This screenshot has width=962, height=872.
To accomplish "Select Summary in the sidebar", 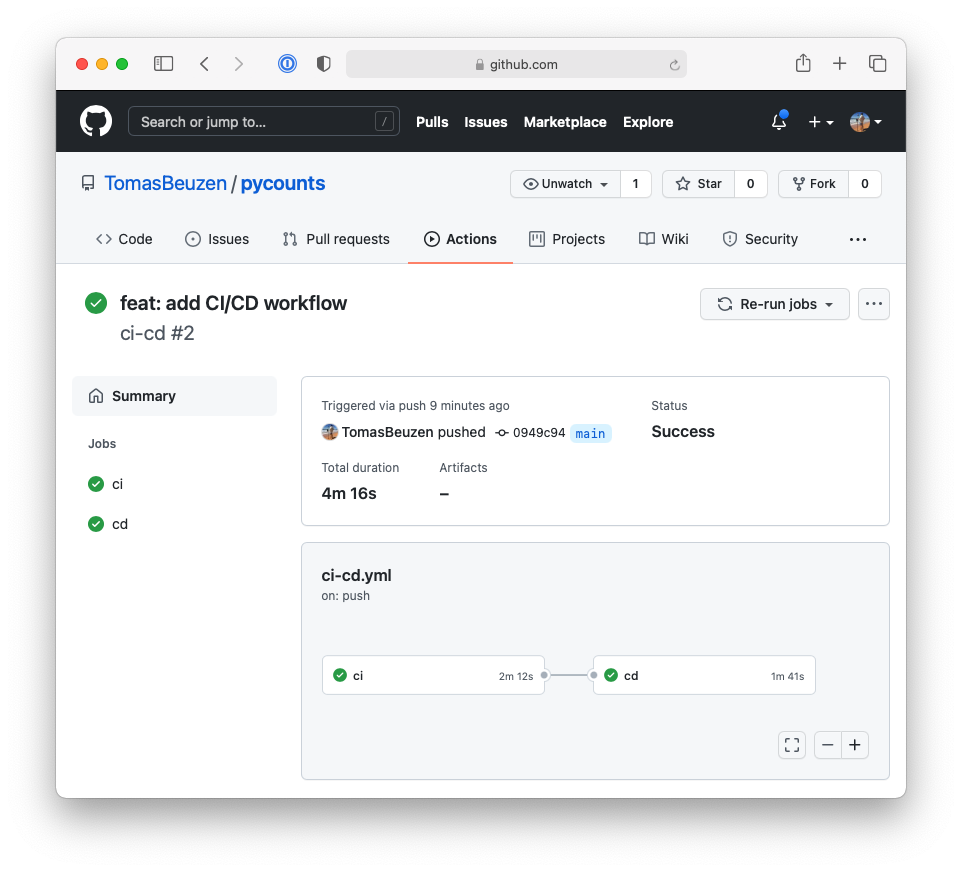I will (x=174, y=396).
